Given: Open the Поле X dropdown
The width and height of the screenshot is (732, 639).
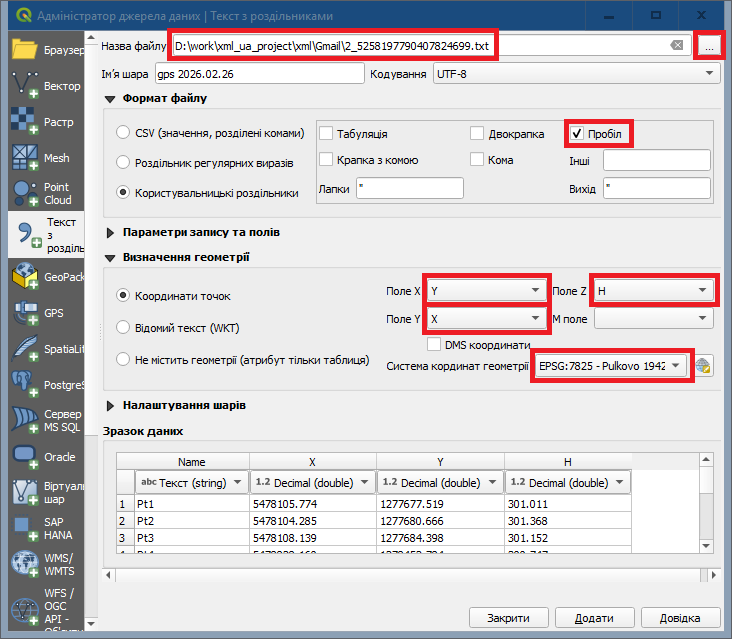Looking at the screenshot, I should 485,291.
